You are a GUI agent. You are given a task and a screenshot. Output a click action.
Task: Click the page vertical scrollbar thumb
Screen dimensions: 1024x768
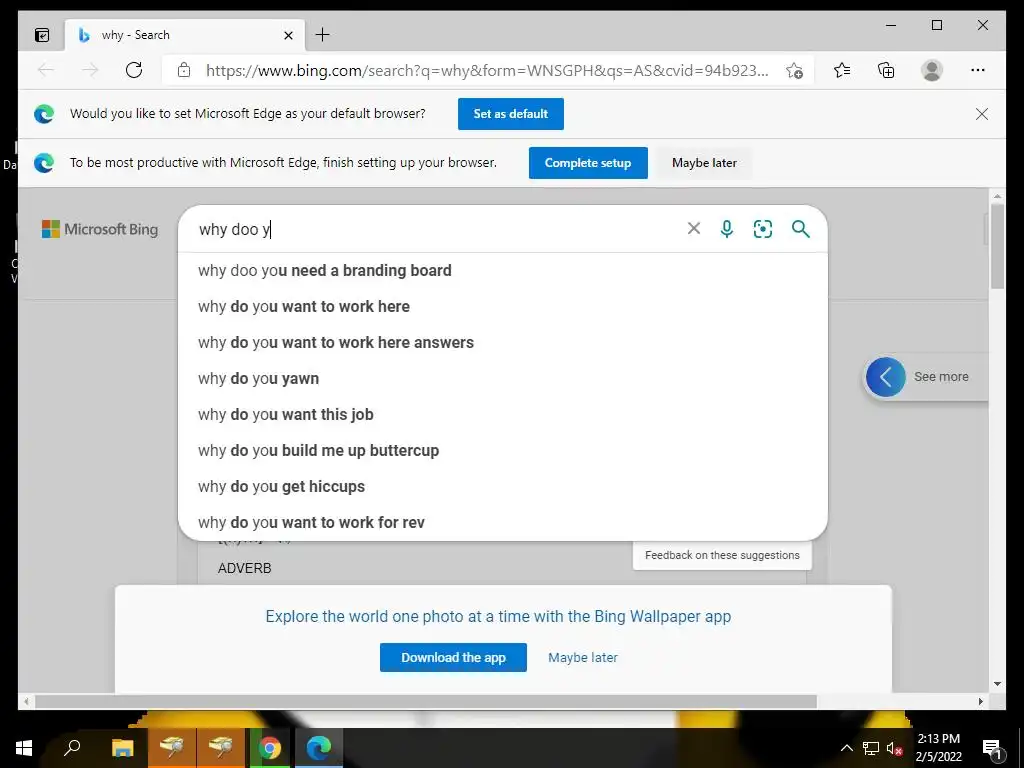point(997,246)
